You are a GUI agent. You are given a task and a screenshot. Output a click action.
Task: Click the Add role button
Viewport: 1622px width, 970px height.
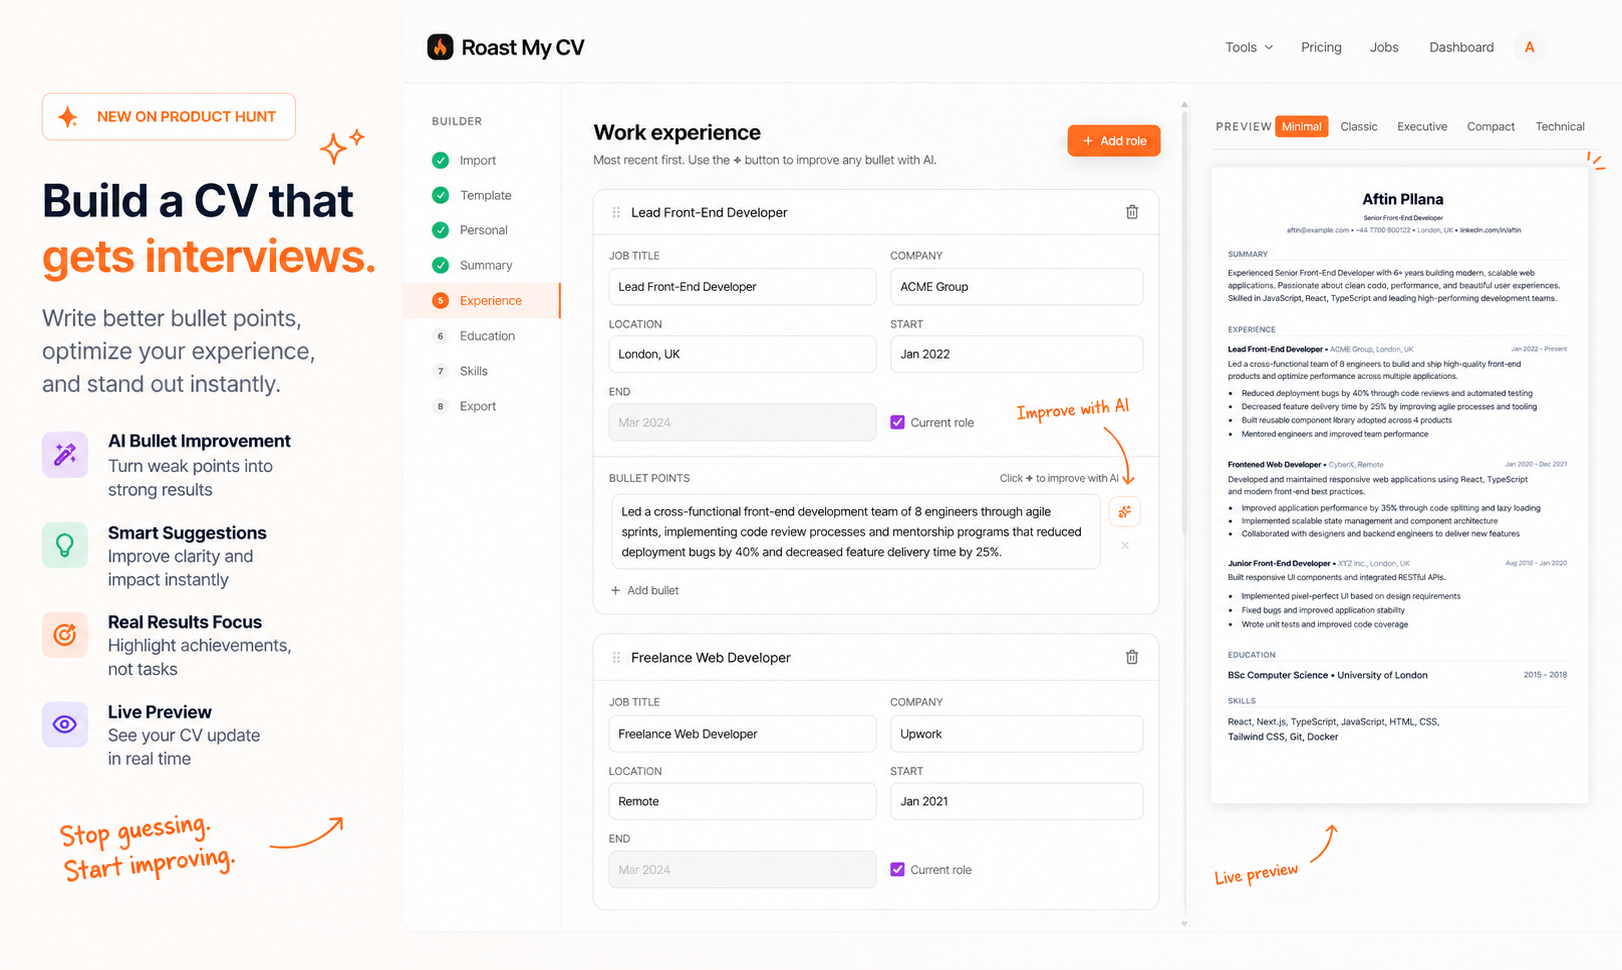(1114, 141)
